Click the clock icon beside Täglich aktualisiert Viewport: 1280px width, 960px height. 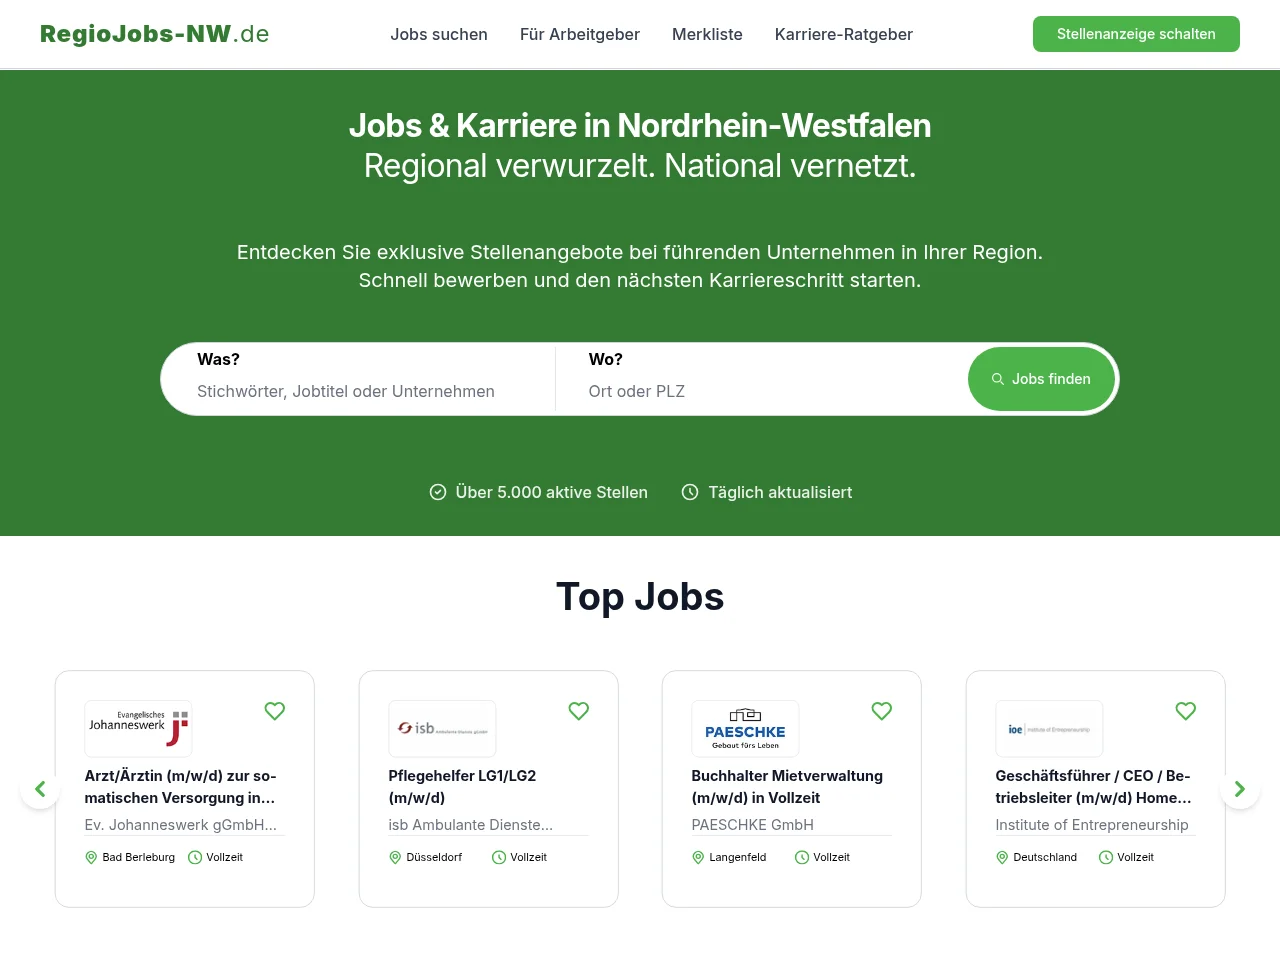point(690,492)
